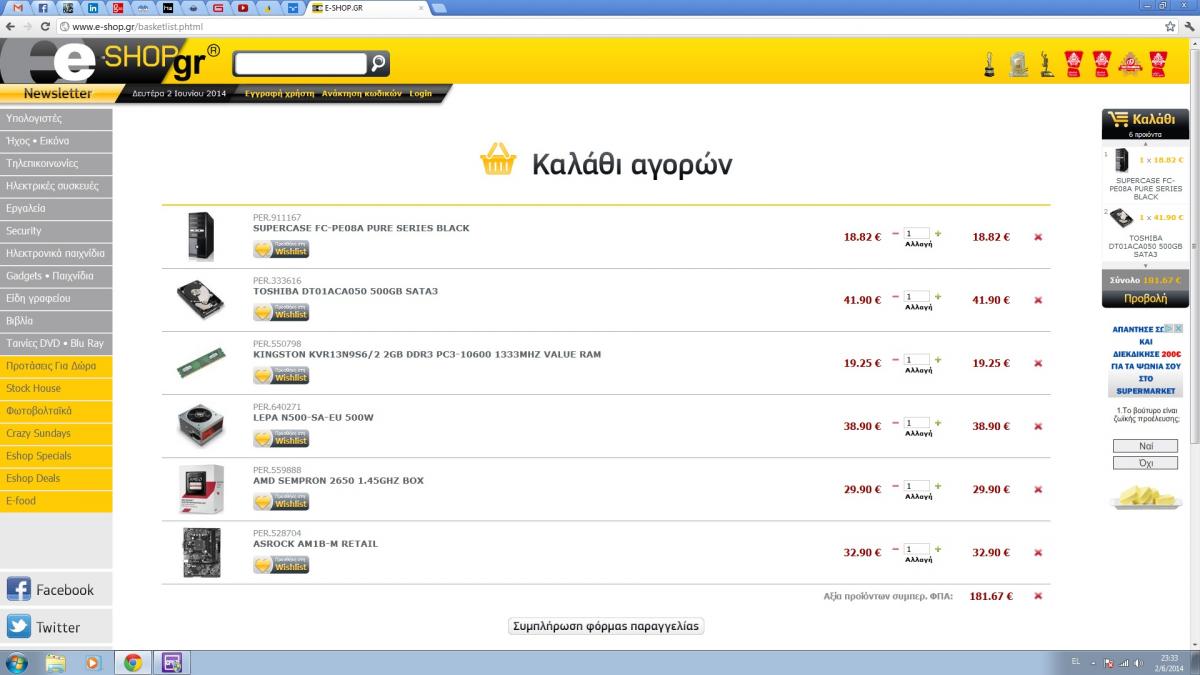This screenshot has width=1200, height=675.
Task: Select Εργαλεία sidebar category
Action: tap(56, 208)
